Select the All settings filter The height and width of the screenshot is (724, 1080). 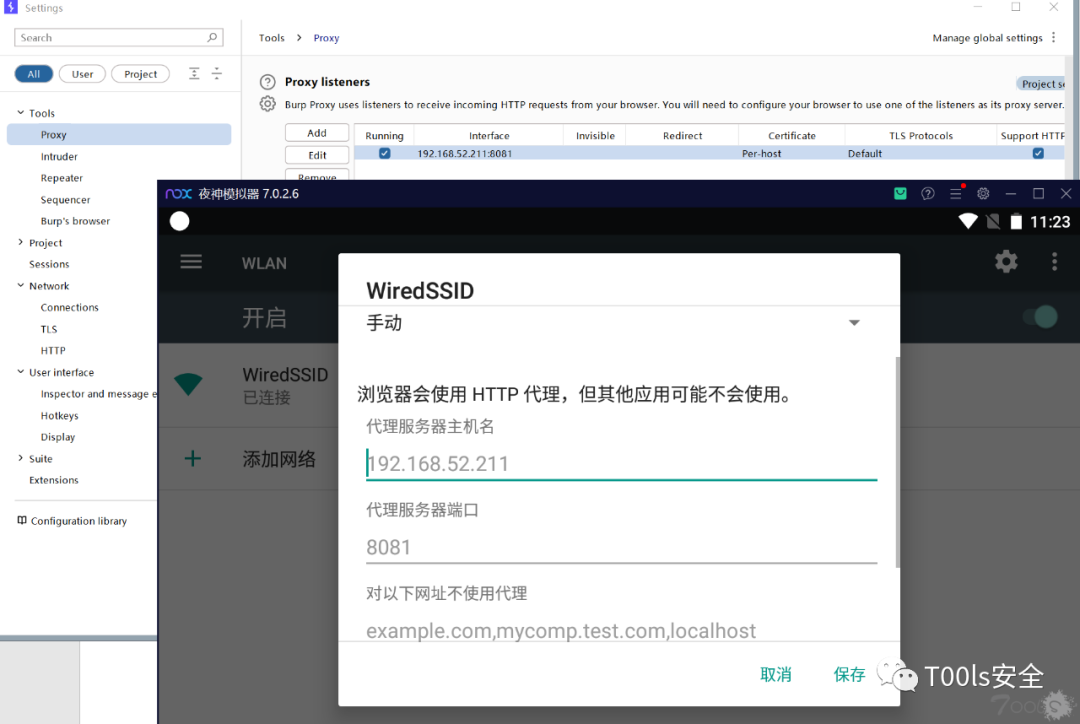coord(34,74)
